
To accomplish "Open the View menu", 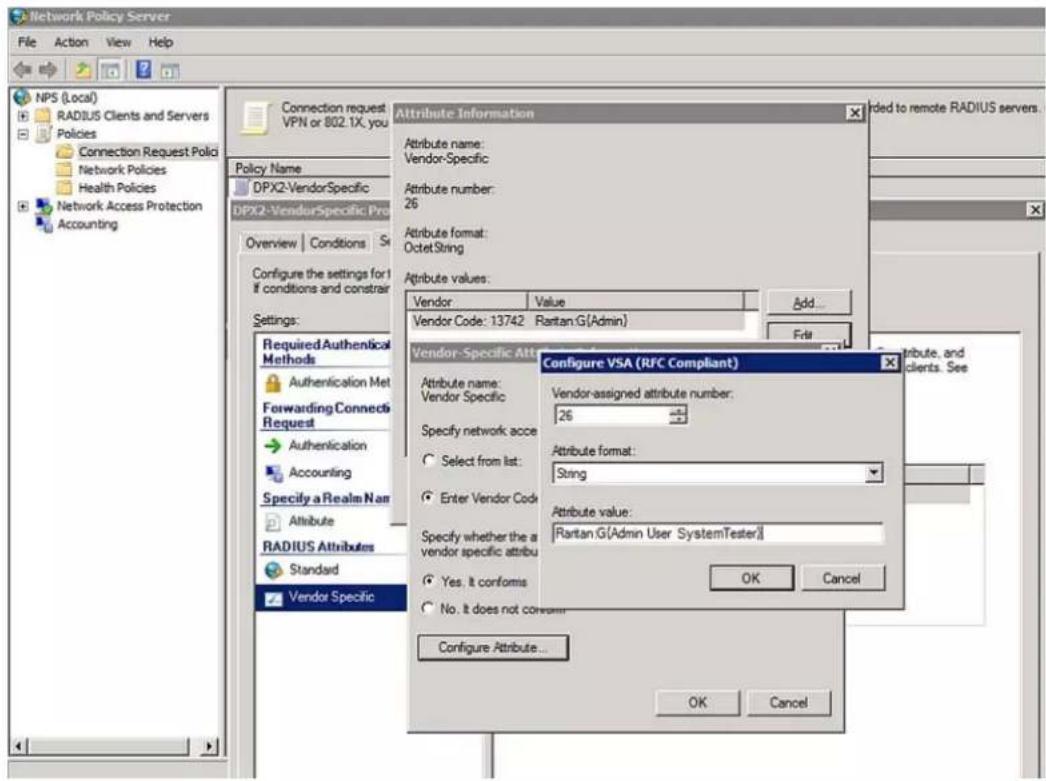I will click(118, 42).
